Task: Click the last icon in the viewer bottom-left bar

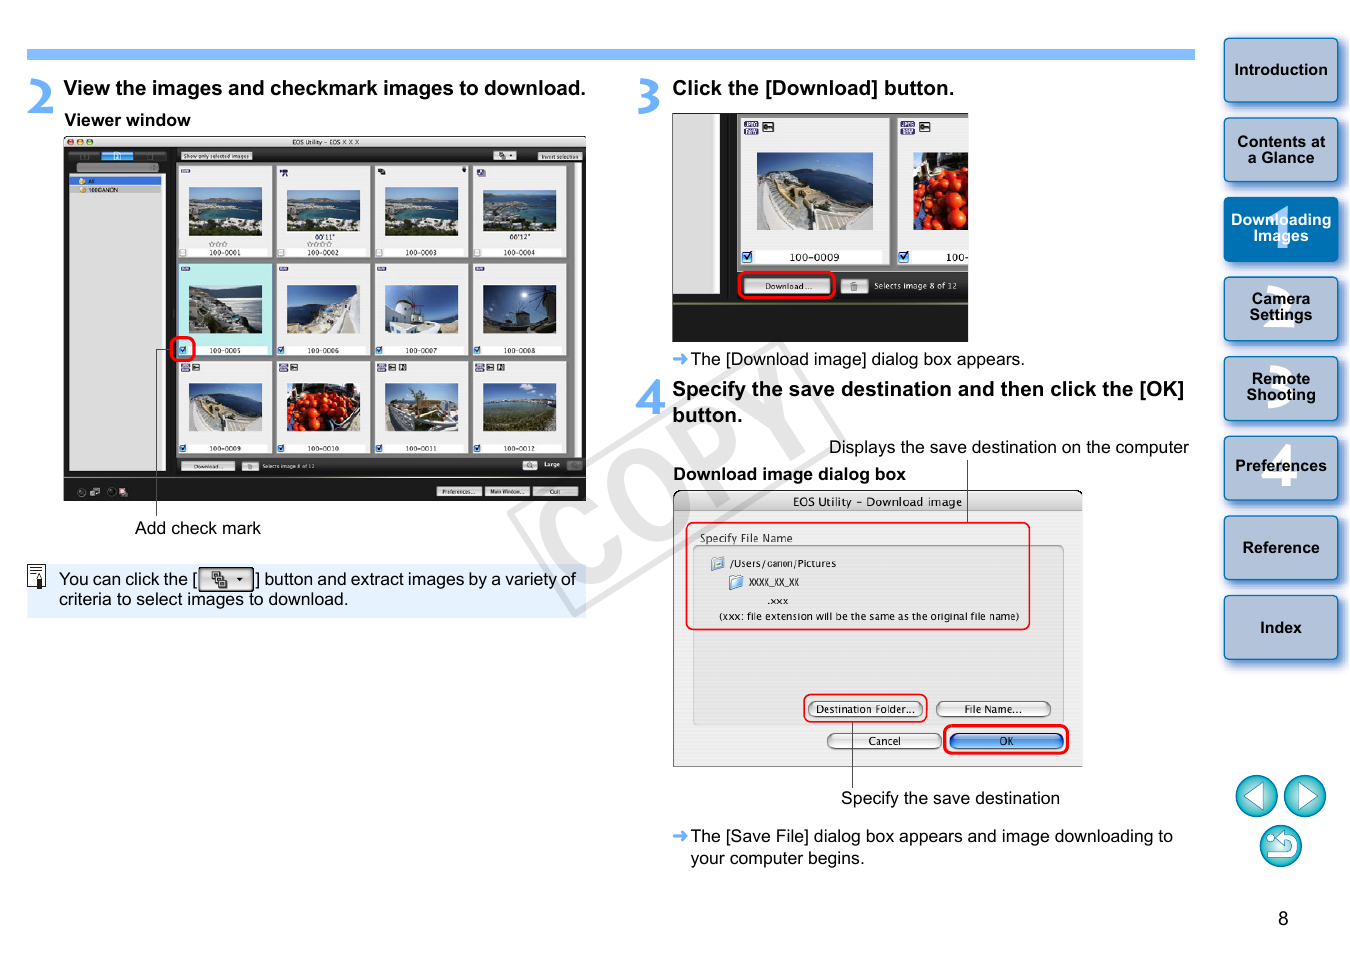Action: coord(123,492)
